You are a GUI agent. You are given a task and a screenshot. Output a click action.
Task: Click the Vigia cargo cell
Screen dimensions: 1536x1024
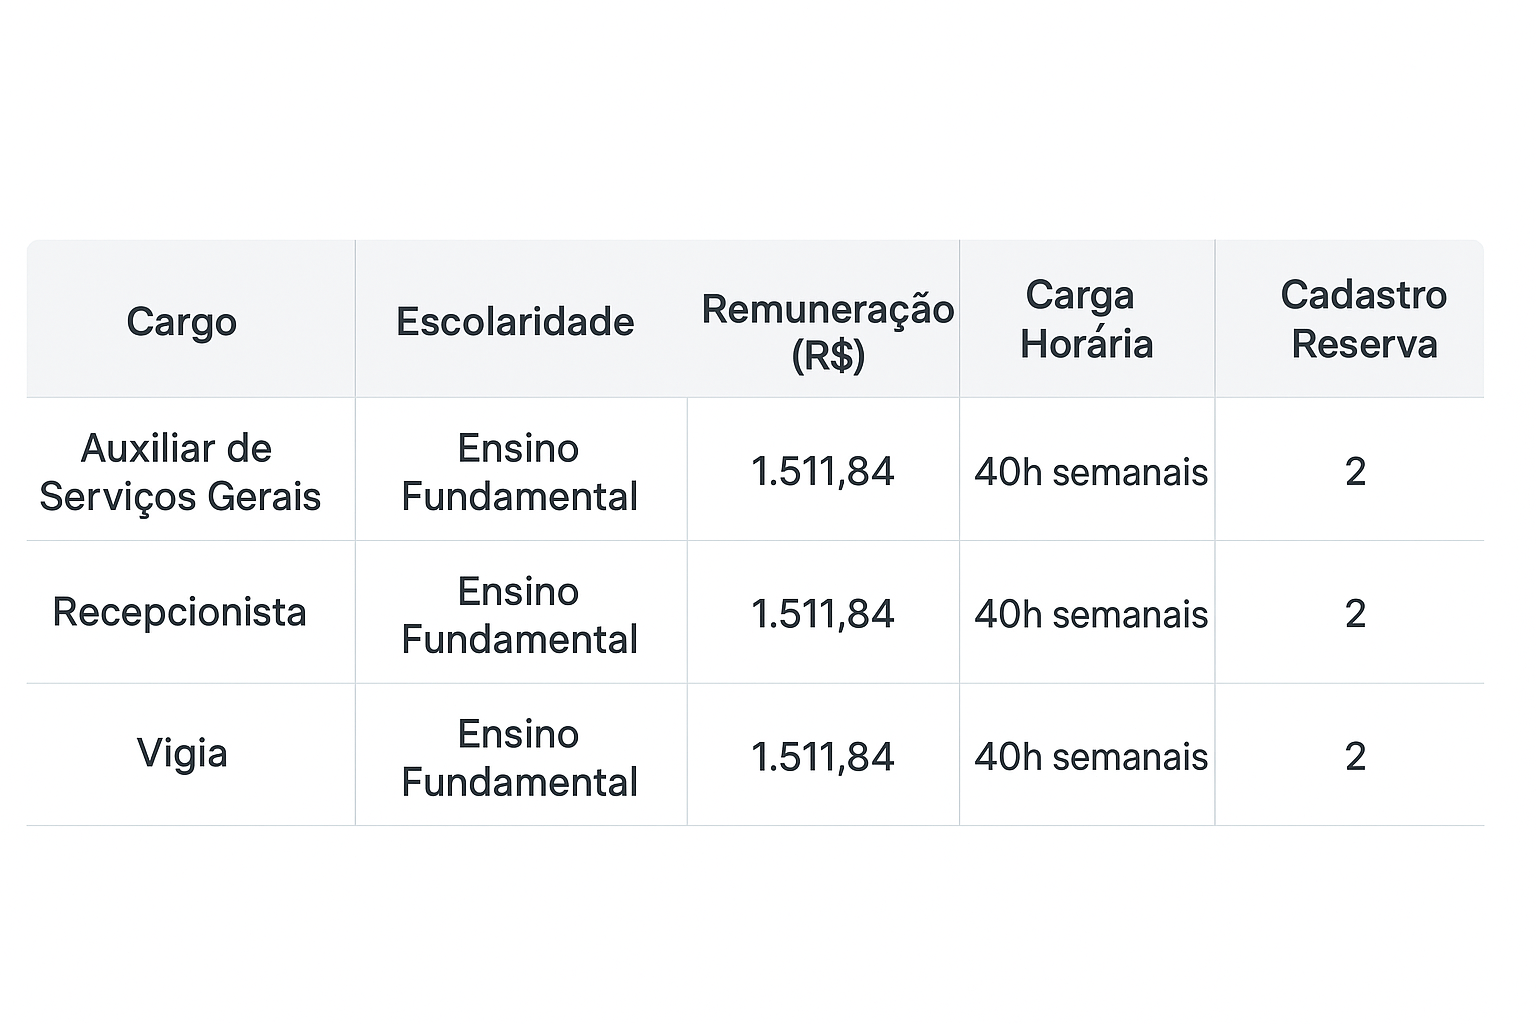[182, 753]
